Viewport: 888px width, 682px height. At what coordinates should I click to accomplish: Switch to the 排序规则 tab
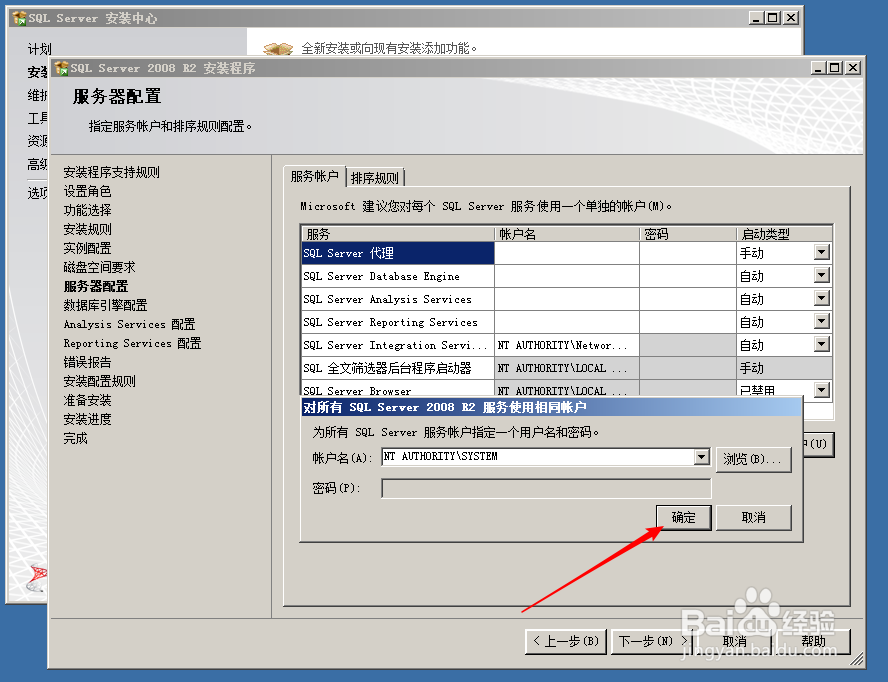pyautogui.click(x=374, y=178)
